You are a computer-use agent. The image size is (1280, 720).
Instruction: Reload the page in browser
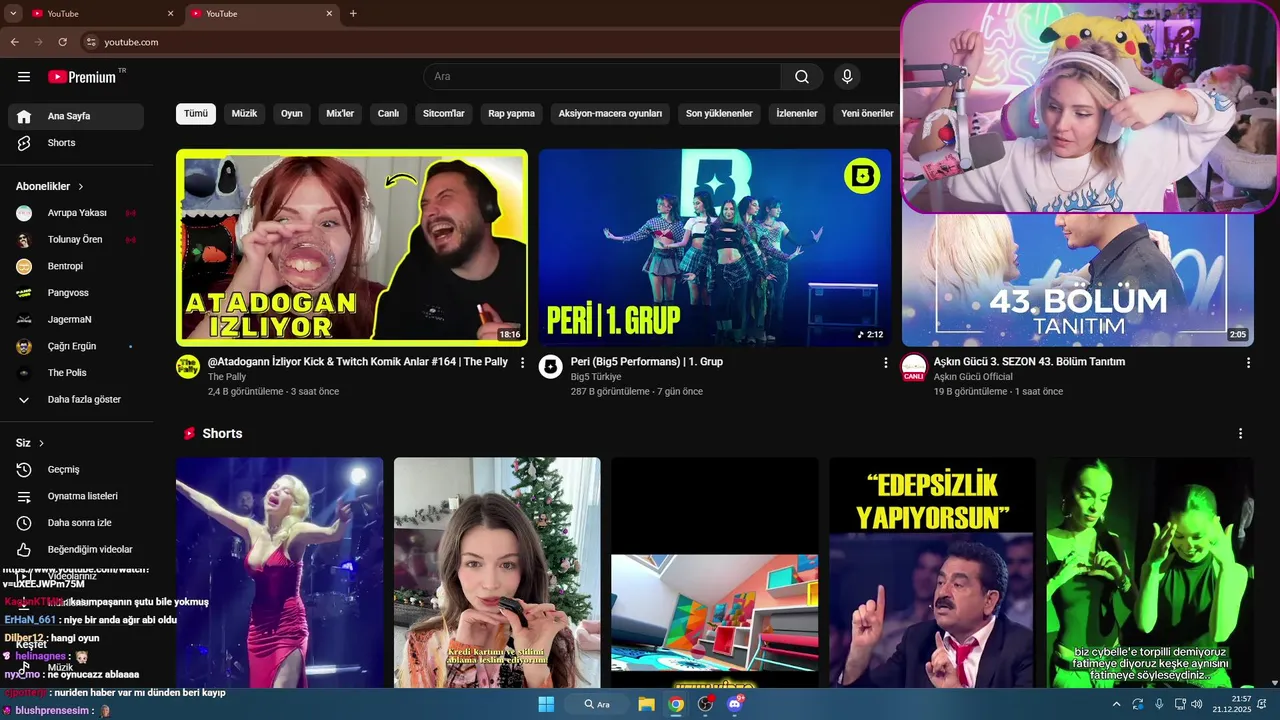(62, 42)
